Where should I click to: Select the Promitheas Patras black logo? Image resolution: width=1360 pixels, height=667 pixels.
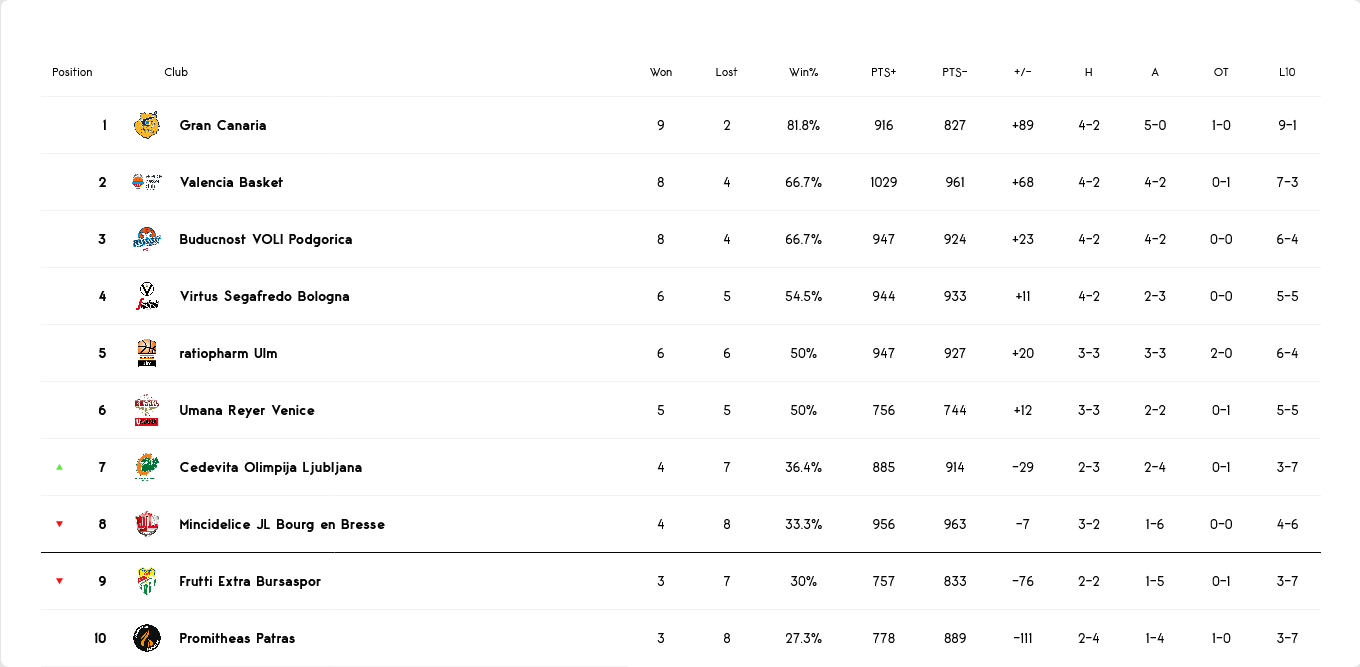click(x=147, y=638)
